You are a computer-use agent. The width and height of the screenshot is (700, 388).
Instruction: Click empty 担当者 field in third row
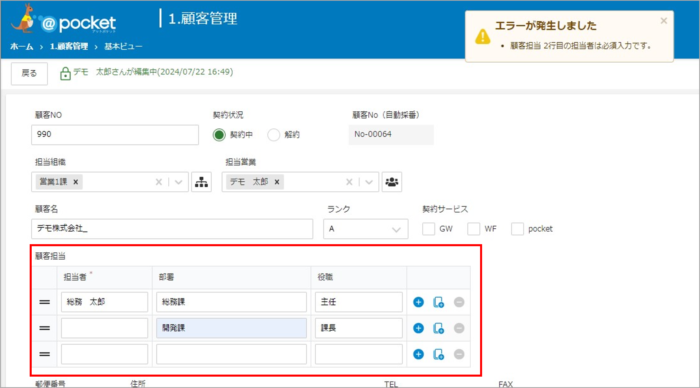(x=104, y=354)
